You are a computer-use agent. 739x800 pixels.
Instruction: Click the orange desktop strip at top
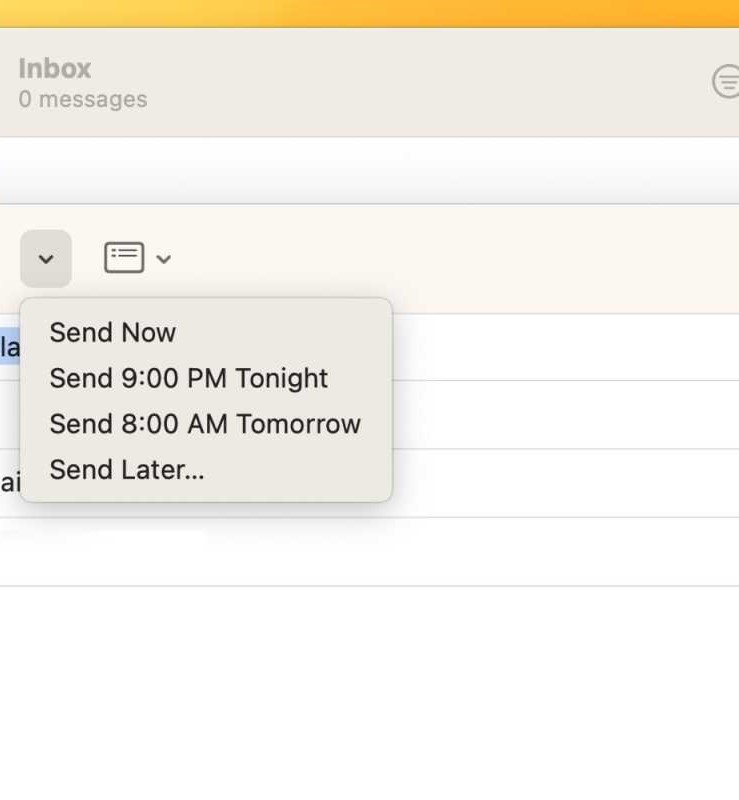tap(370, 13)
